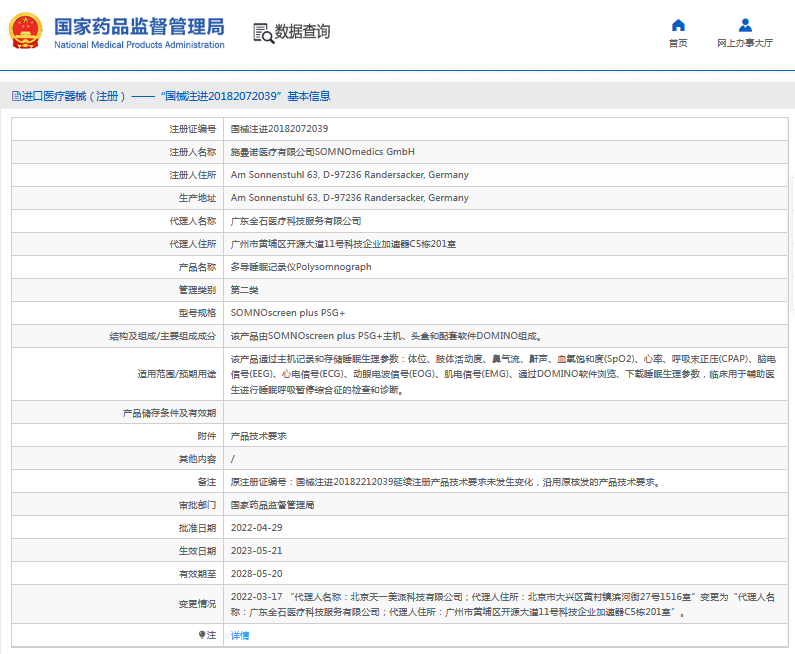Click the 数据查询 magnifier icon
The width and height of the screenshot is (795, 654).
click(x=263, y=33)
